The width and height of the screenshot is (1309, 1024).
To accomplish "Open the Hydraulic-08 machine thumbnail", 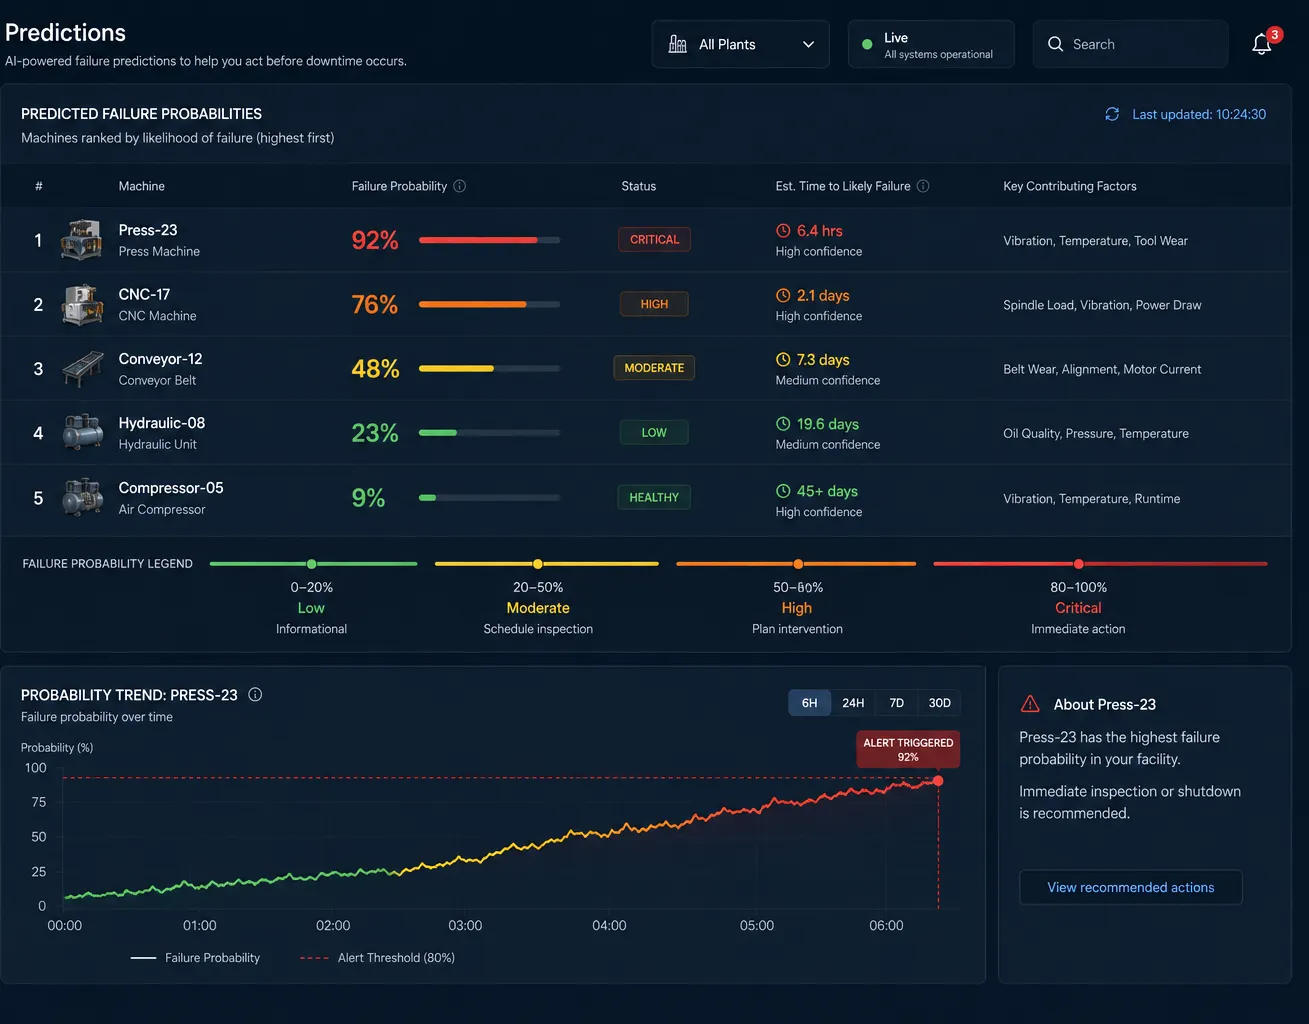I will (82, 433).
